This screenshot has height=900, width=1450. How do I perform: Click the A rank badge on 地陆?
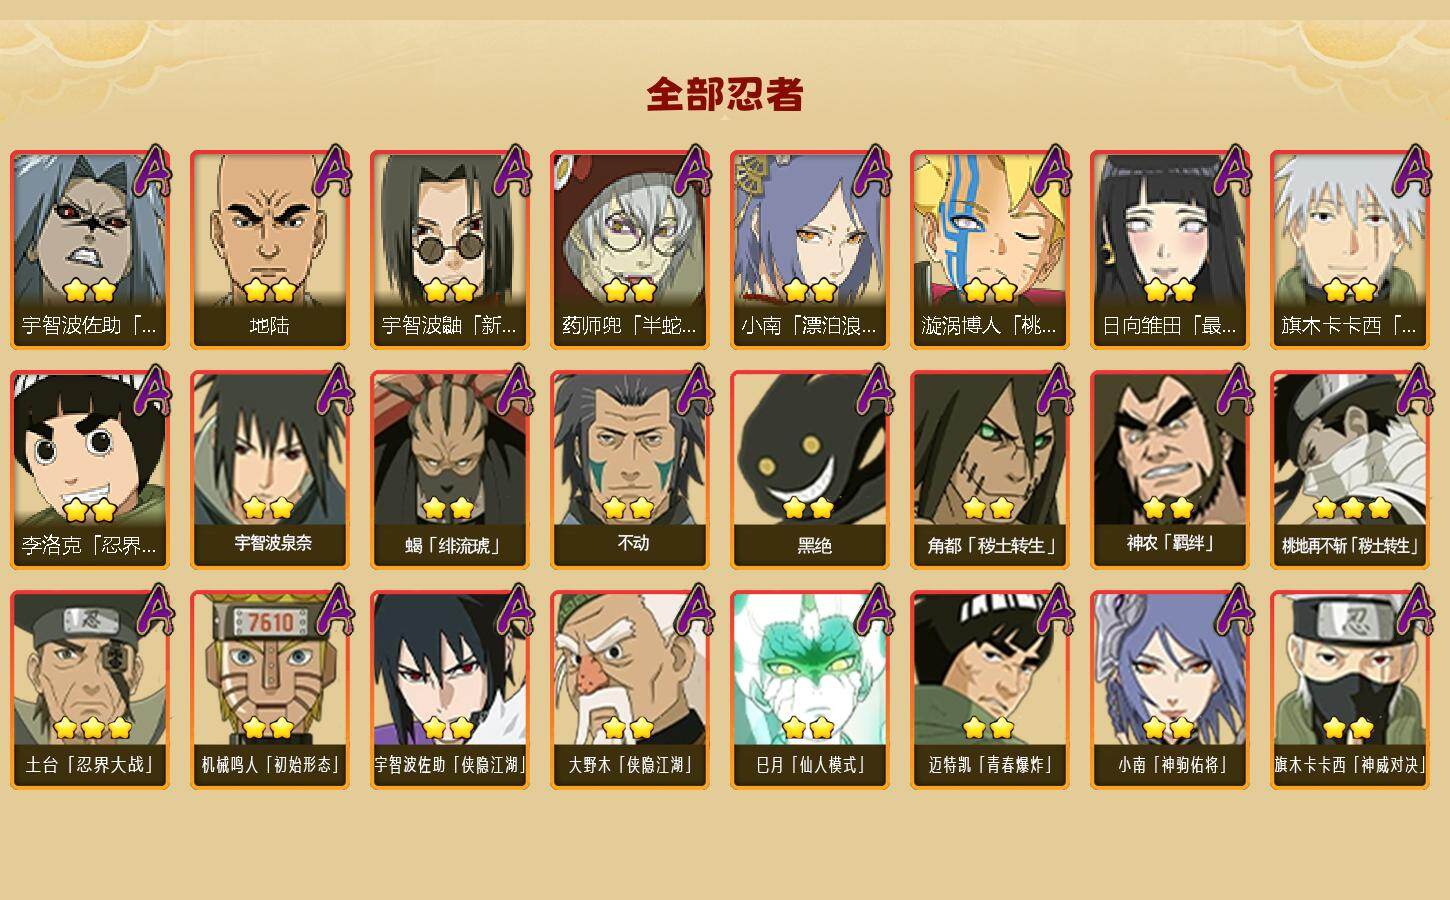(x=334, y=172)
